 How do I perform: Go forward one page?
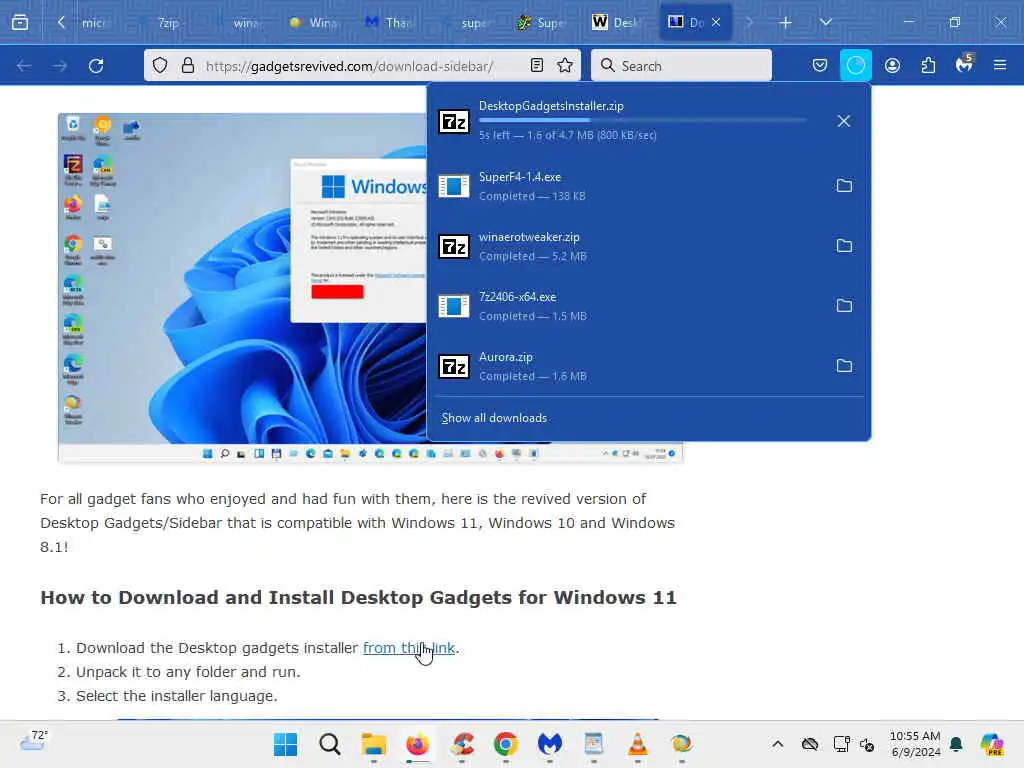point(60,66)
